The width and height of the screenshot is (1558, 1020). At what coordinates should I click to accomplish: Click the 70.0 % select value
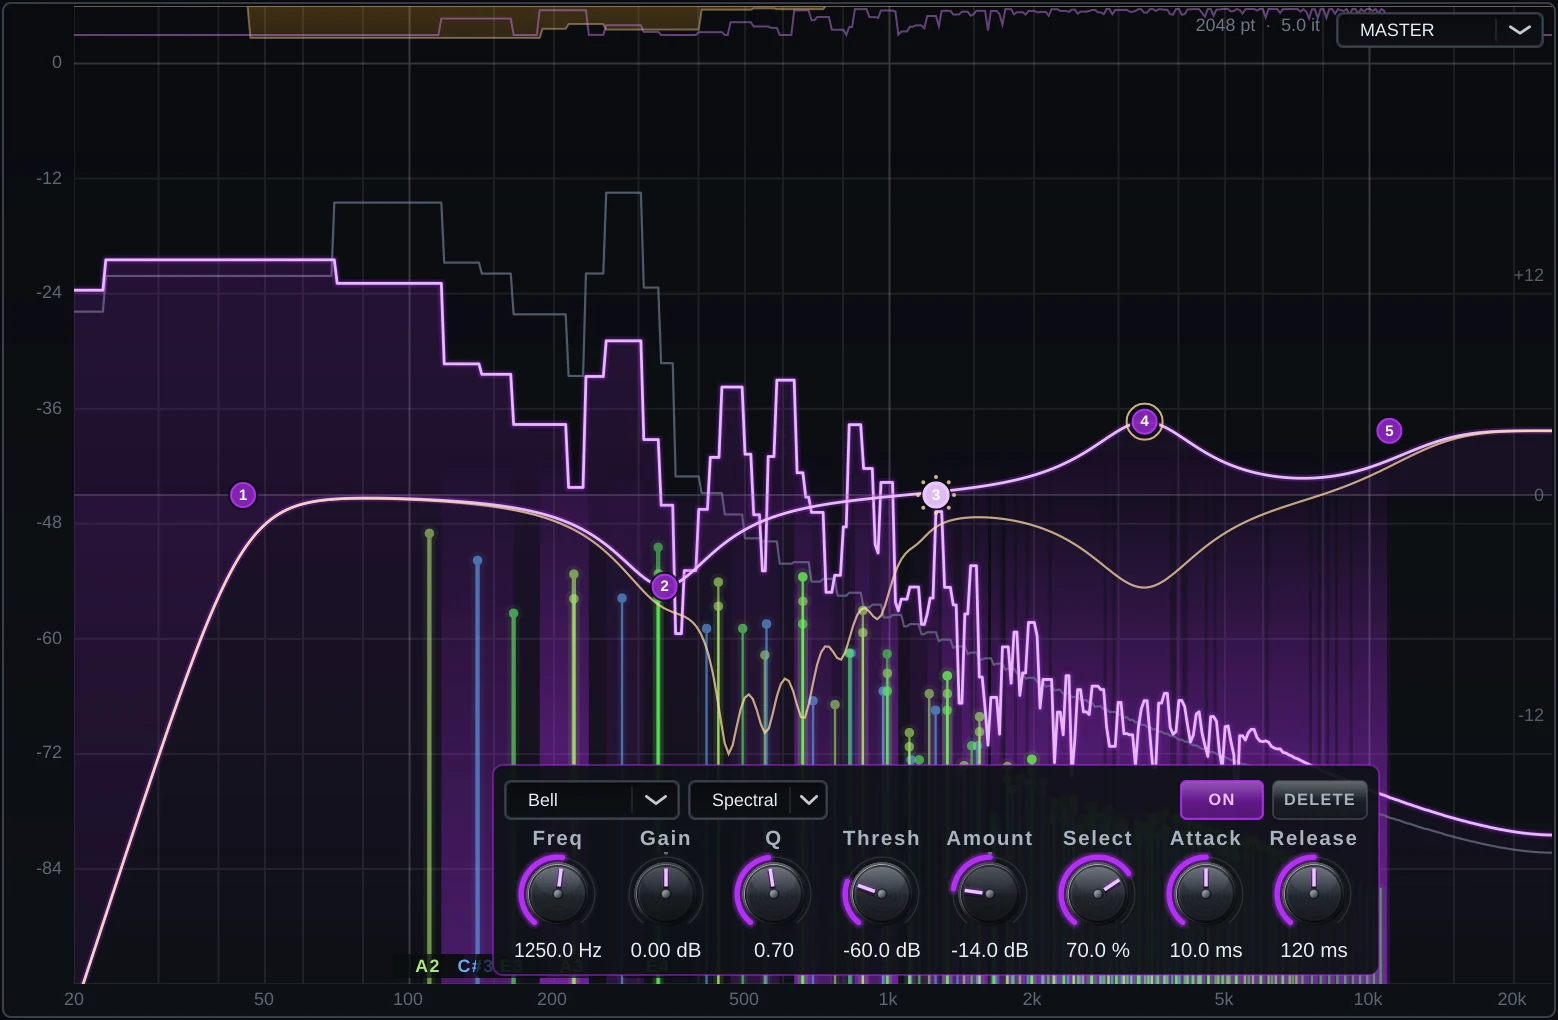[x=1097, y=950]
